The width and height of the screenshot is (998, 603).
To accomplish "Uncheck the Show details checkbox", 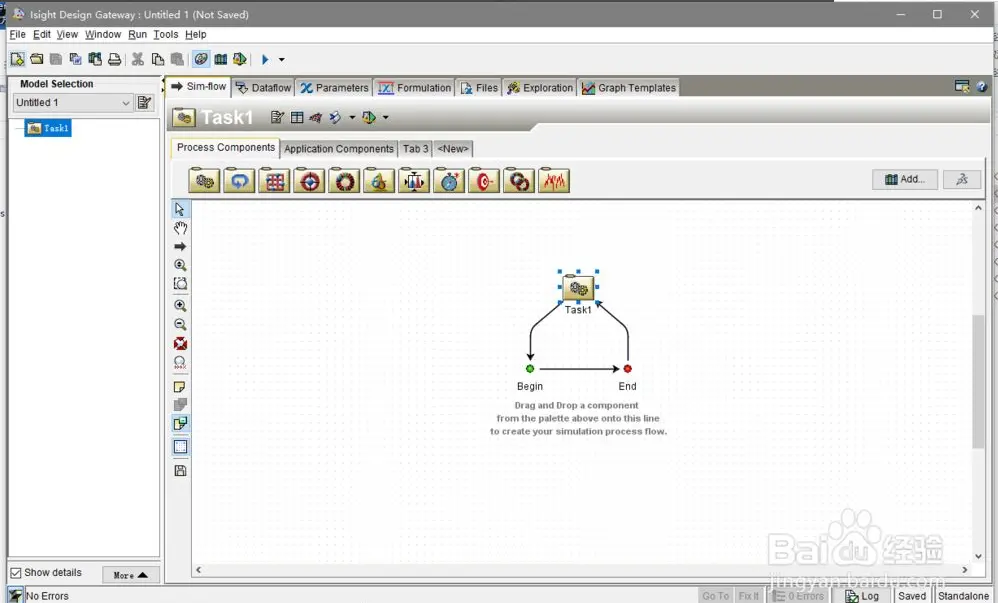I will 16,573.
